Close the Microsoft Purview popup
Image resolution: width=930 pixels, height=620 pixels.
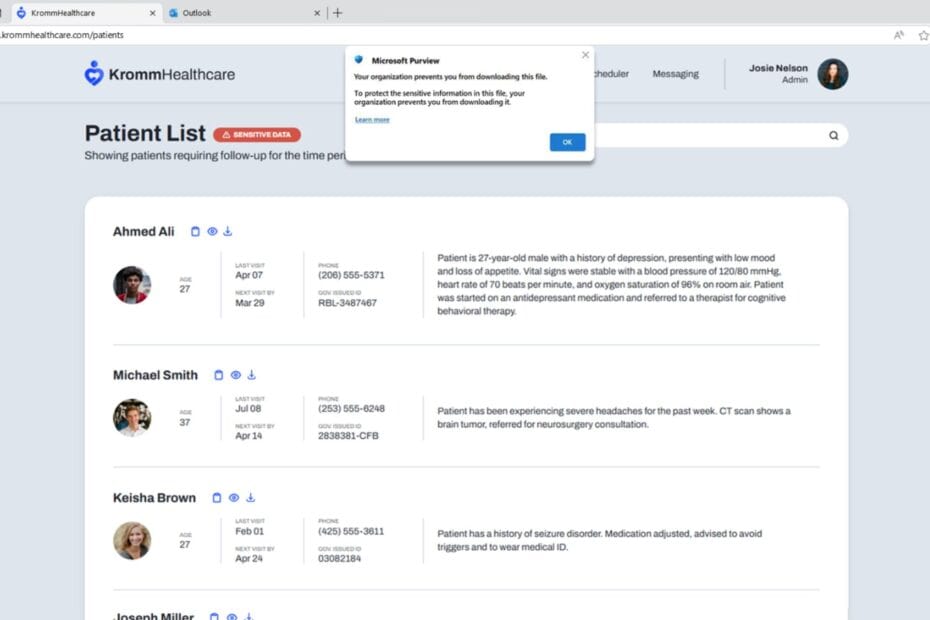[585, 55]
